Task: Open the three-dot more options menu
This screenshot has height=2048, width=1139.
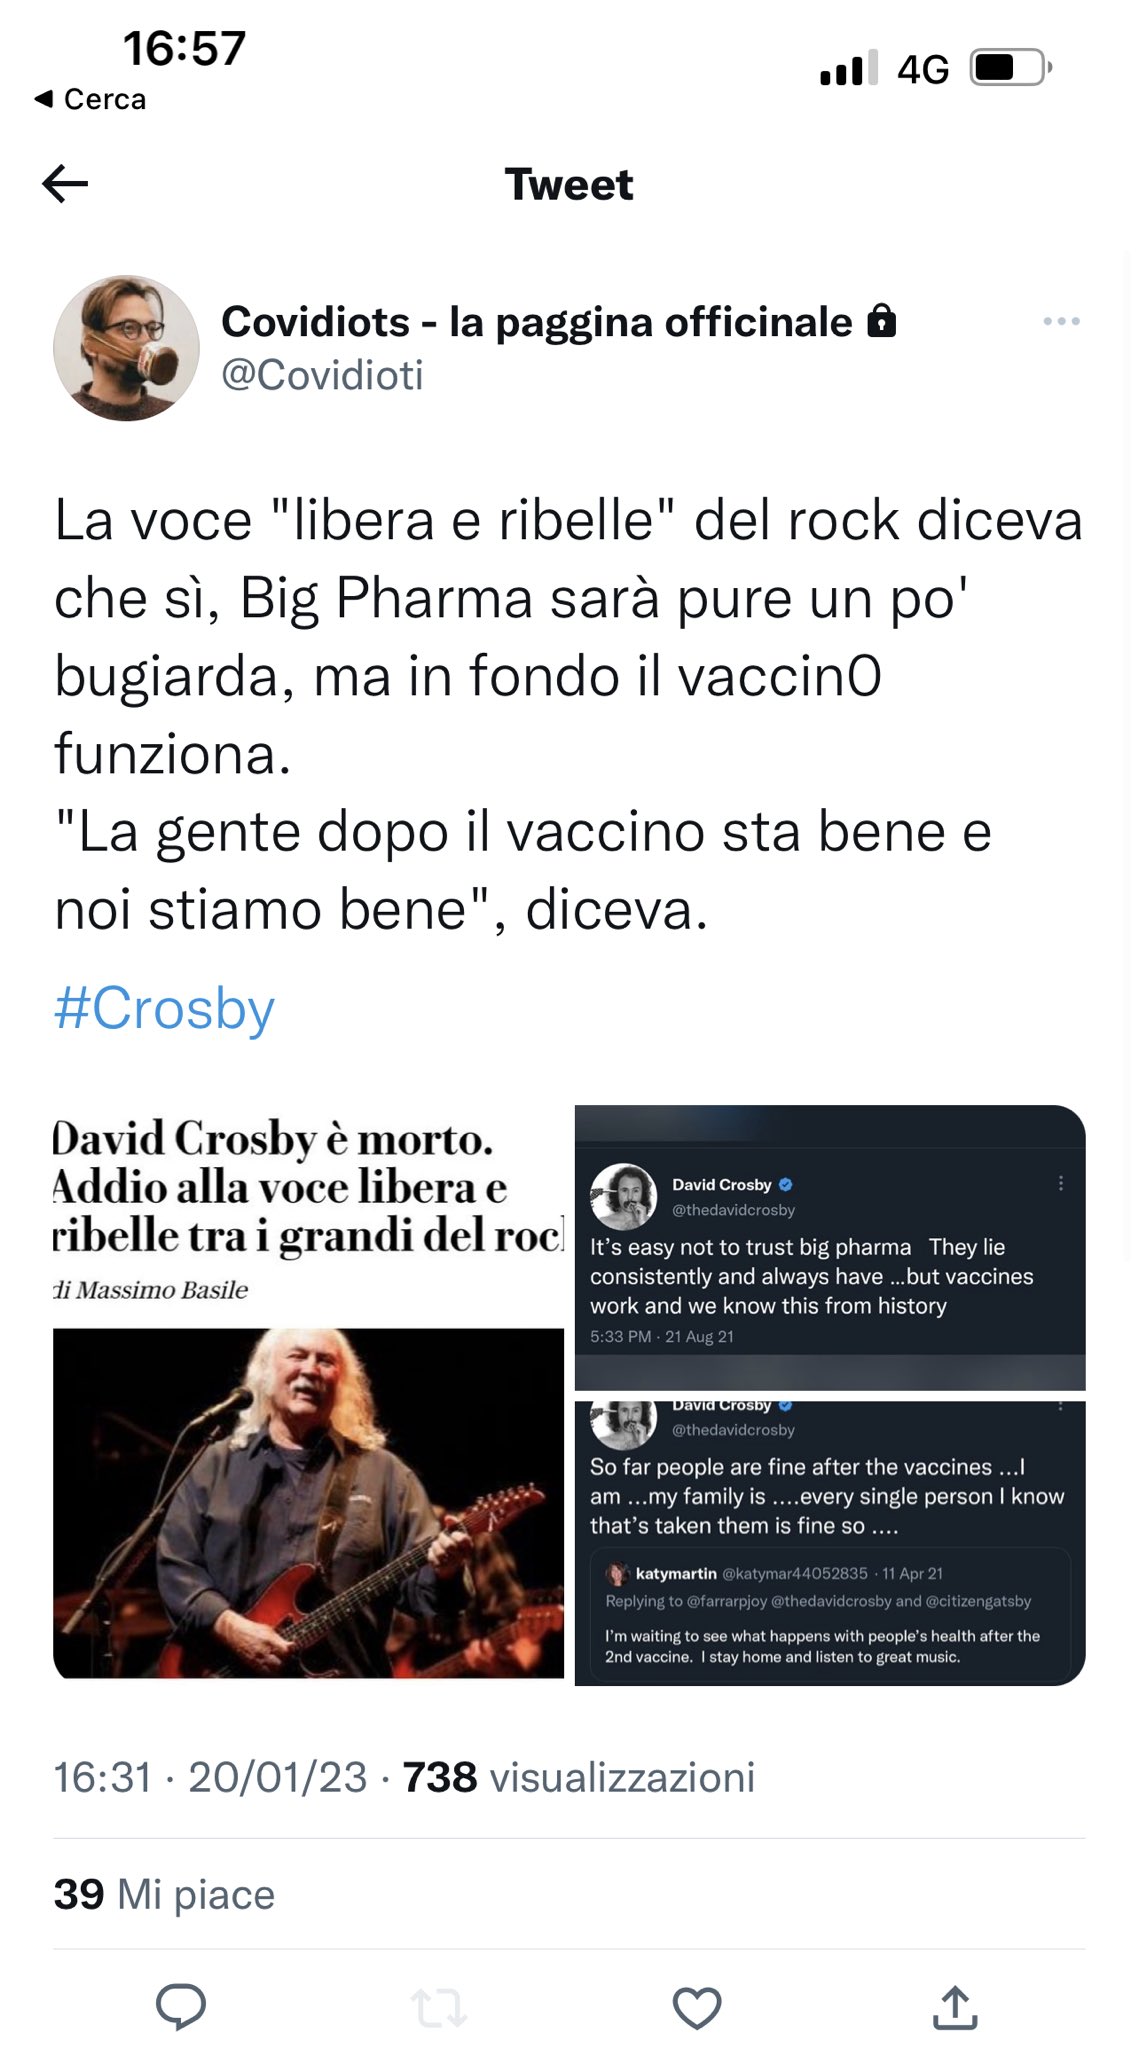Action: pyautogui.click(x=1061, y=321)
